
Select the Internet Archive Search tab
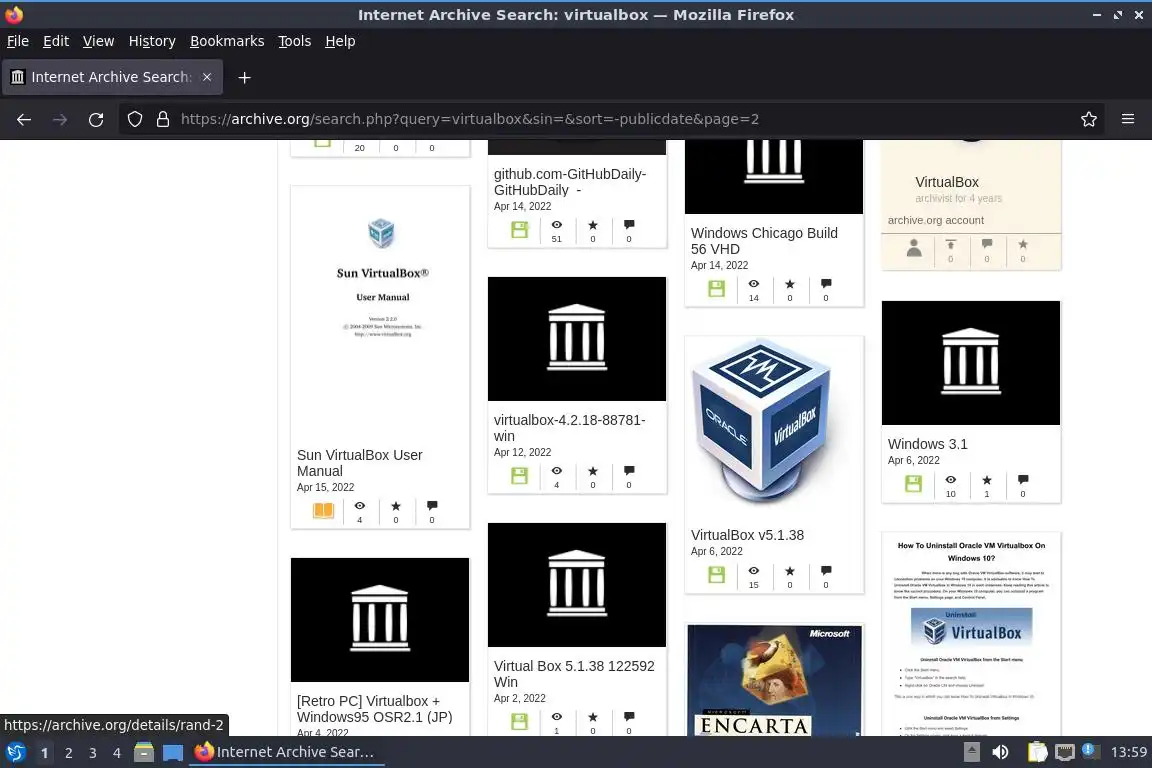click(112, 77)
